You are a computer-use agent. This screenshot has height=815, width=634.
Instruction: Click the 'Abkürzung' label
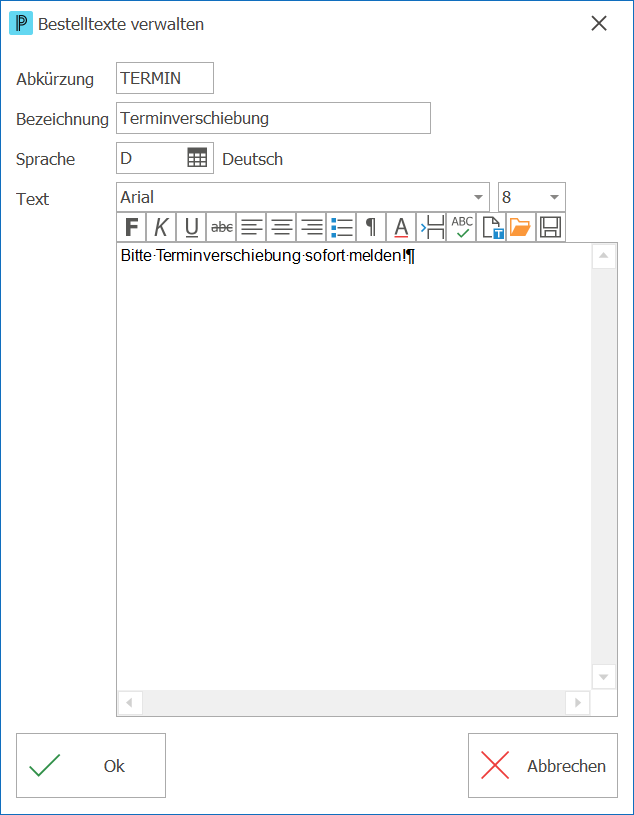(55, 79)
